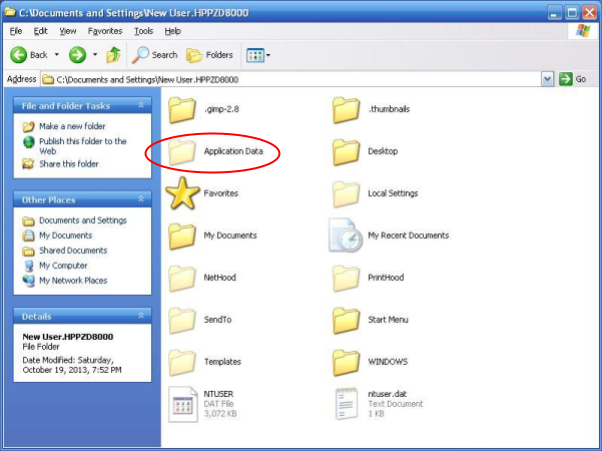The height and width of the screenshot is (451, 602).
Task: Open the View menu
Action: coord(68,31)
